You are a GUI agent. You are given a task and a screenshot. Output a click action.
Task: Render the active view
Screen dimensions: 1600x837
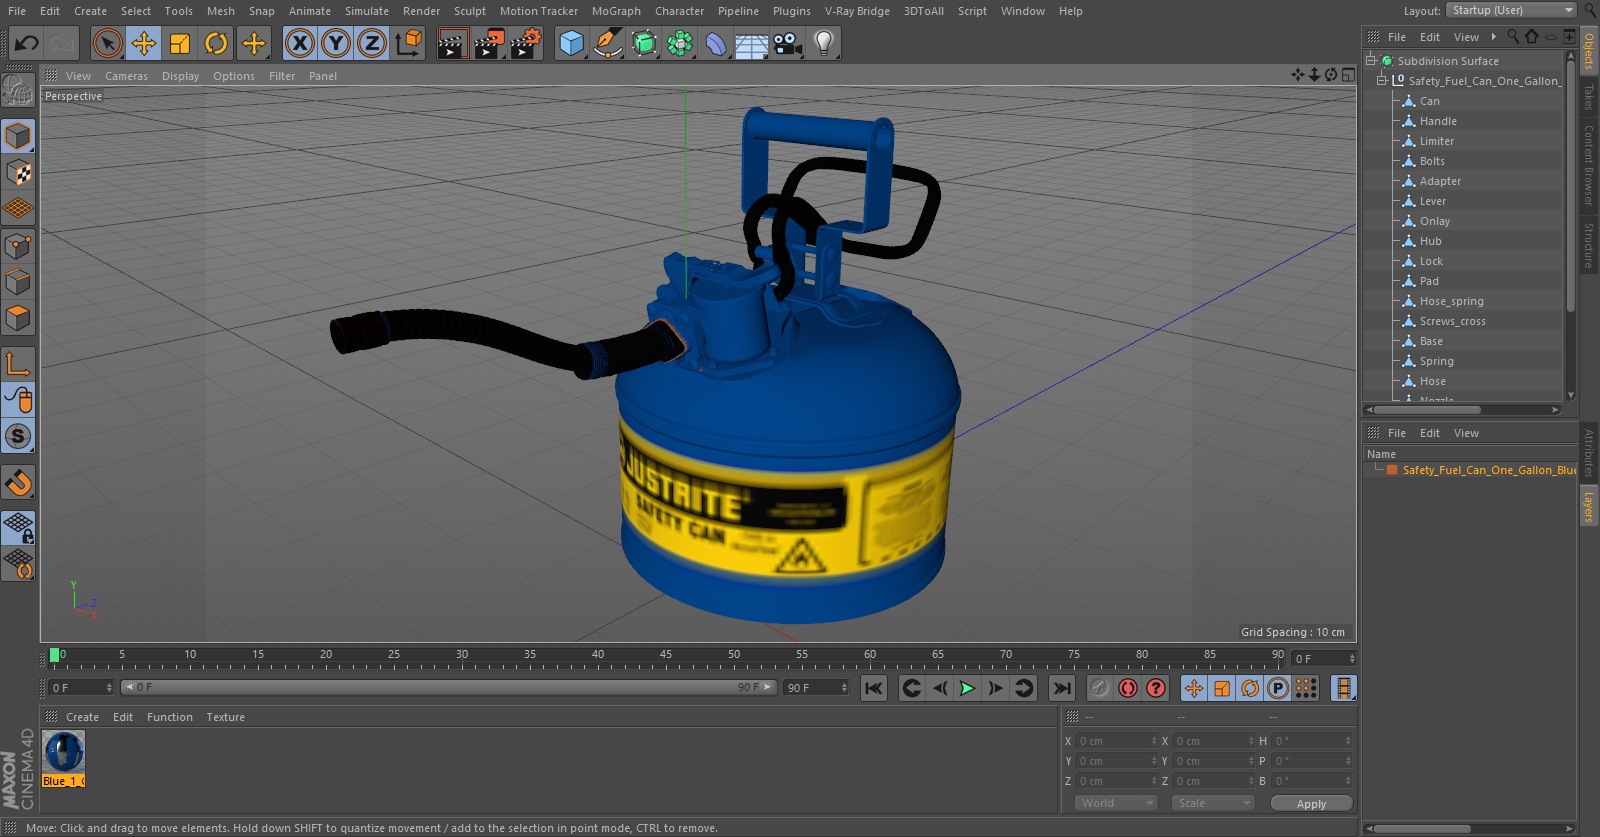coord(452,43)
